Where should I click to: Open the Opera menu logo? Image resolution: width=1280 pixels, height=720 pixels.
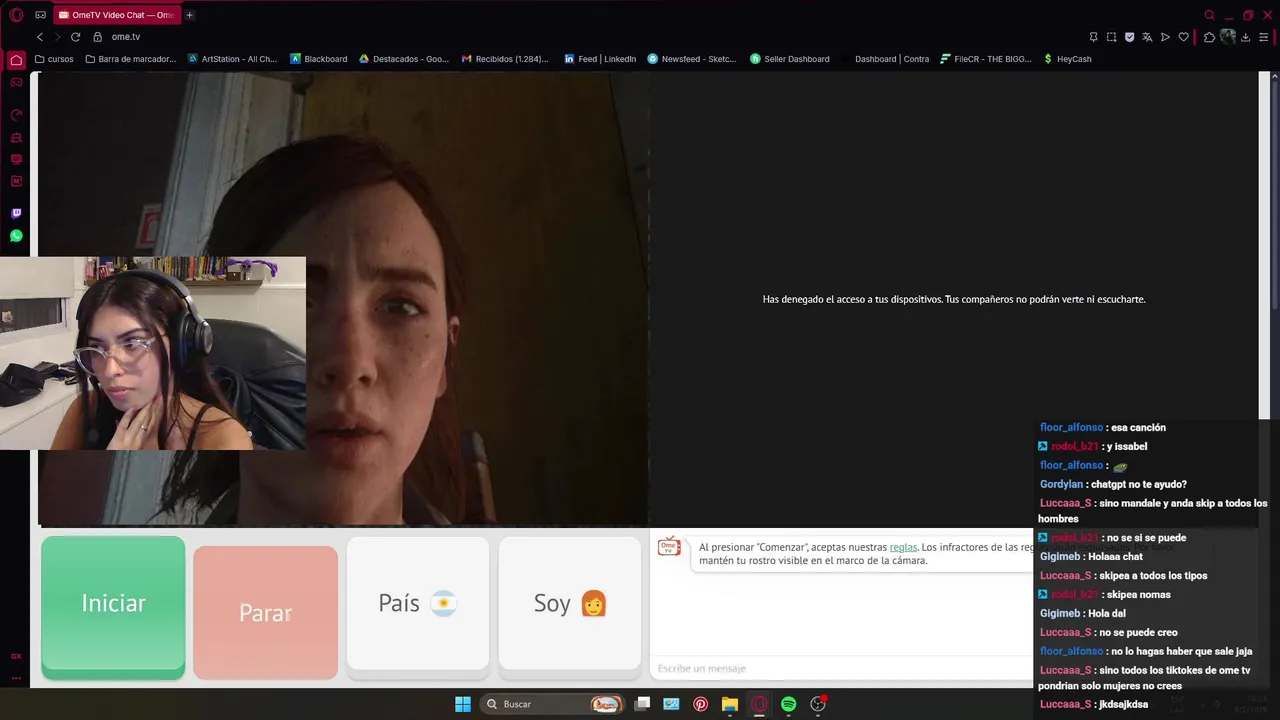16,15
